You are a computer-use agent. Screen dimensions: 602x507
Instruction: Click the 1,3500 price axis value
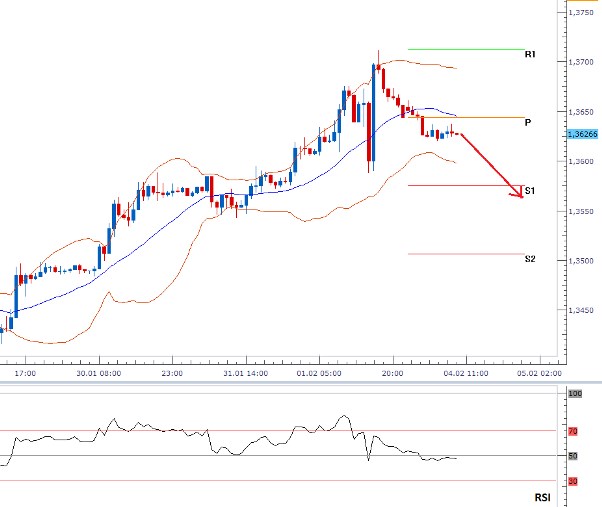(581, 261)
